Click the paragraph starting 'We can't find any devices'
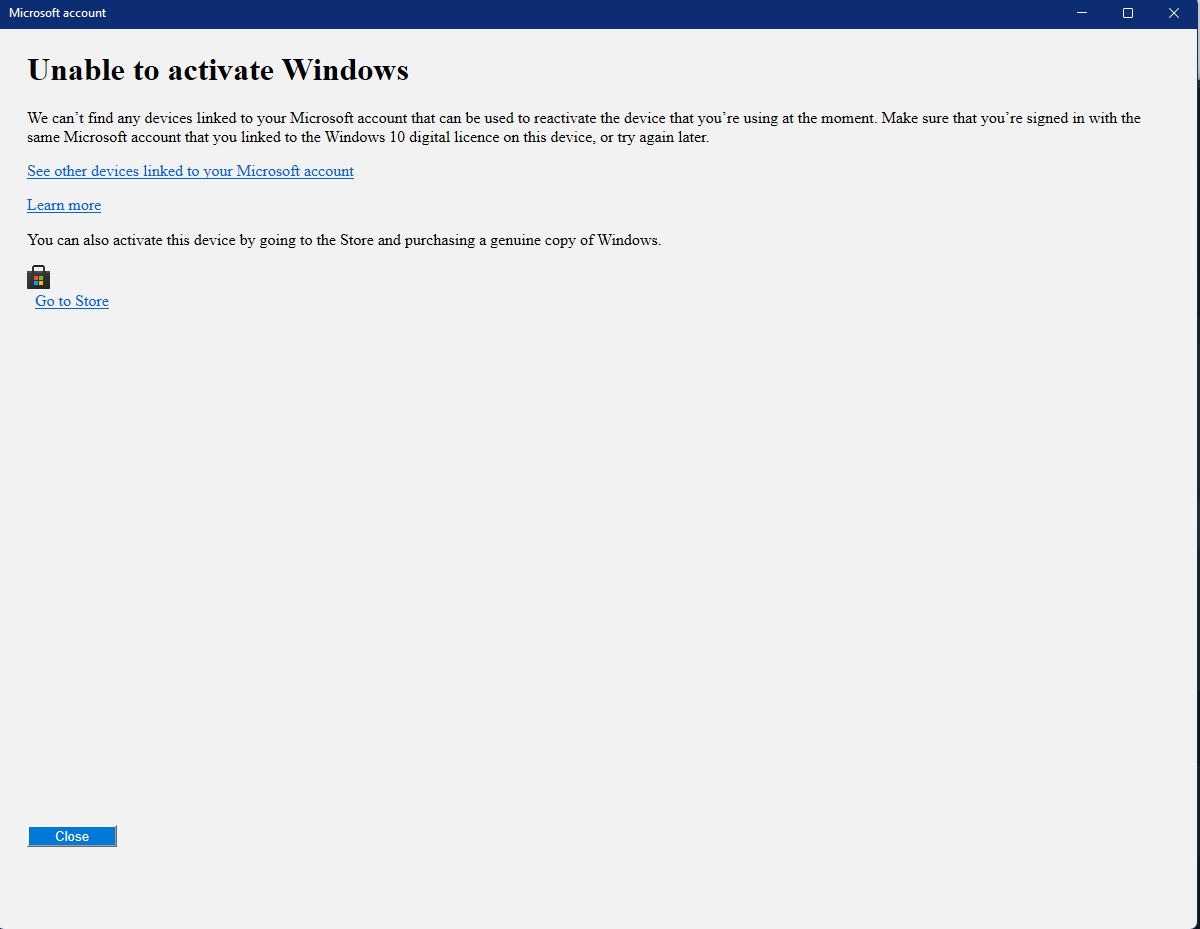Image resolution: width=1200 pixels, height=929 pixels. click(x=584, y=128)
